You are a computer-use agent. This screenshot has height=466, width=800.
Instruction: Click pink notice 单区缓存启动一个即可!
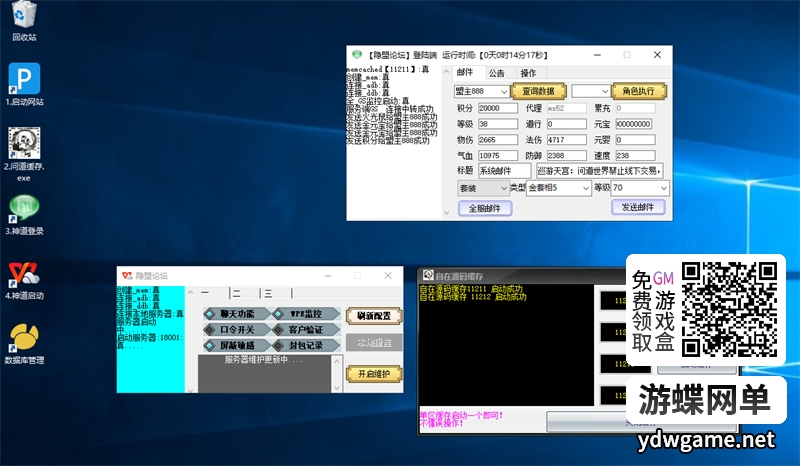[x=461, y=415]
